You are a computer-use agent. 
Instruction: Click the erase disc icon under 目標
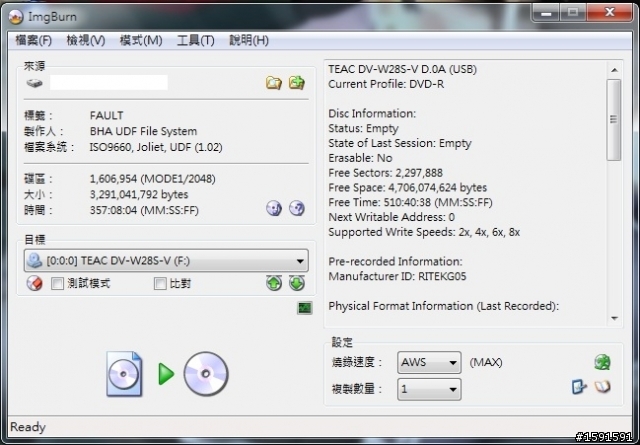(35, 283)
